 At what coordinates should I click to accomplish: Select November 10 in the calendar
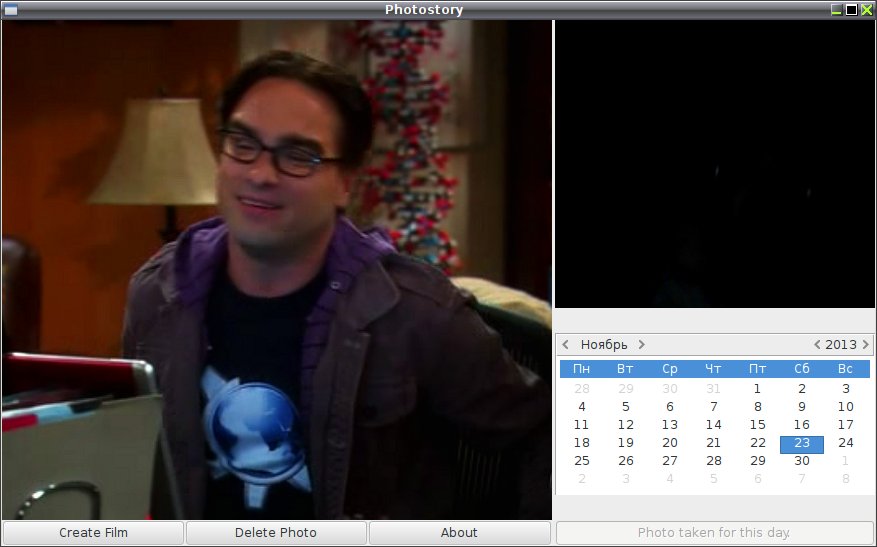coord(846,407)
